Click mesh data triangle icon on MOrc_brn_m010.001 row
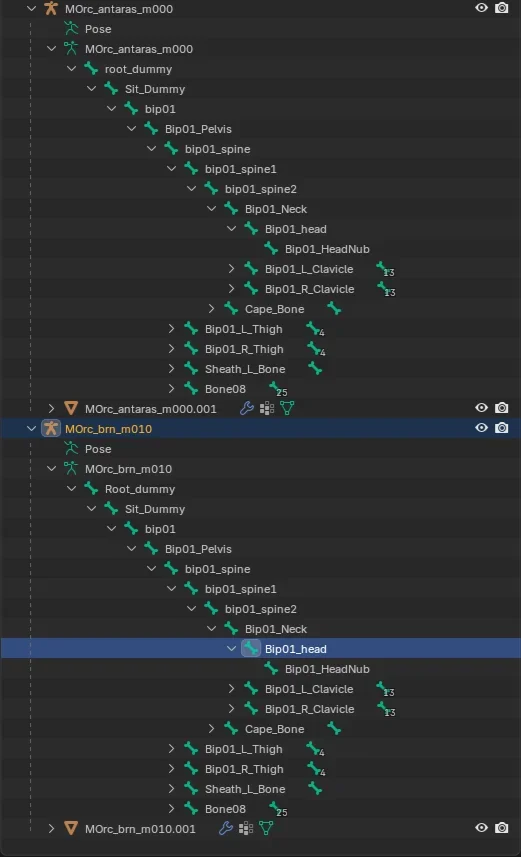Viewport: 521px width, 857px height. (266, 828)
